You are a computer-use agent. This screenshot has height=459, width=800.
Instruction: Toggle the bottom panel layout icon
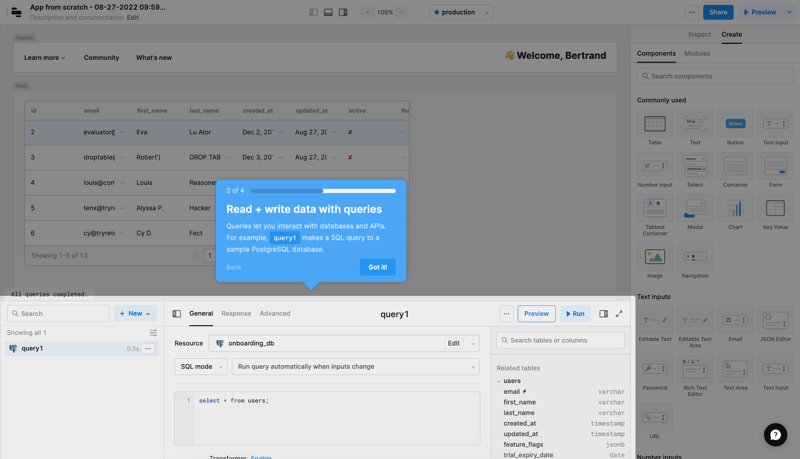328,12
